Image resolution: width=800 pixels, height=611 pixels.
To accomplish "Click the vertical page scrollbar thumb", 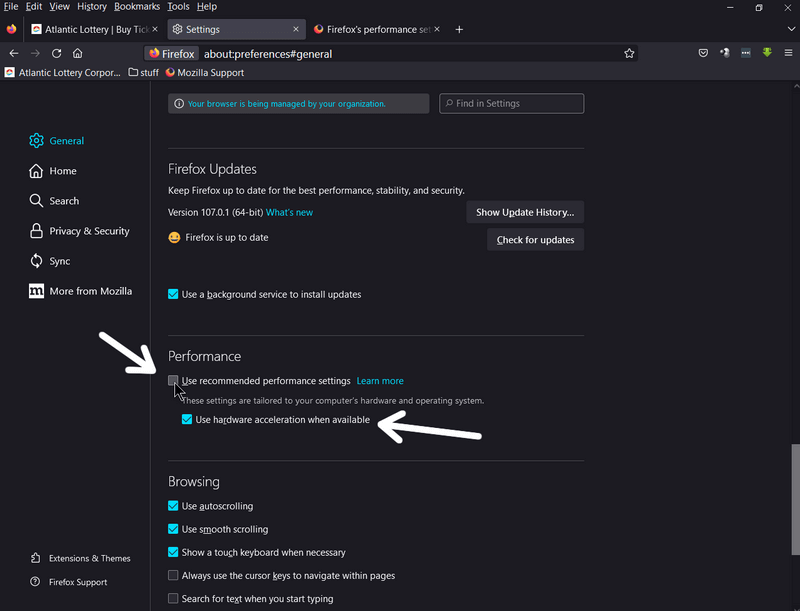I will (795, 499).
